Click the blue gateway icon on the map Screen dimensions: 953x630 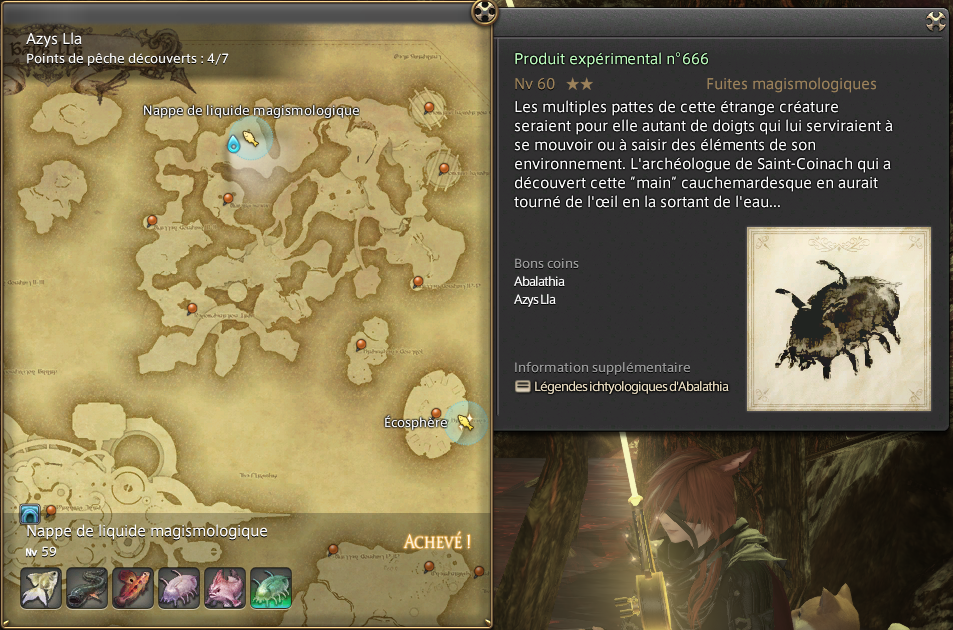click(x=30, y=514)
